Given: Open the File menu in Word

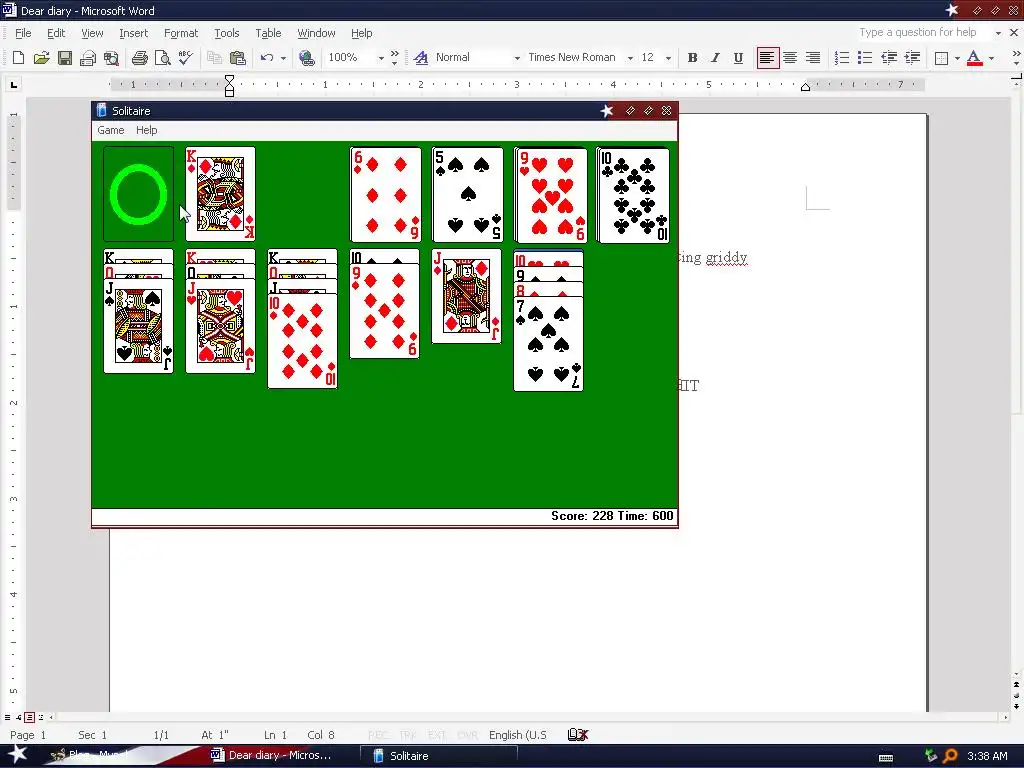Looking at the screenshot, I should 23,33.
